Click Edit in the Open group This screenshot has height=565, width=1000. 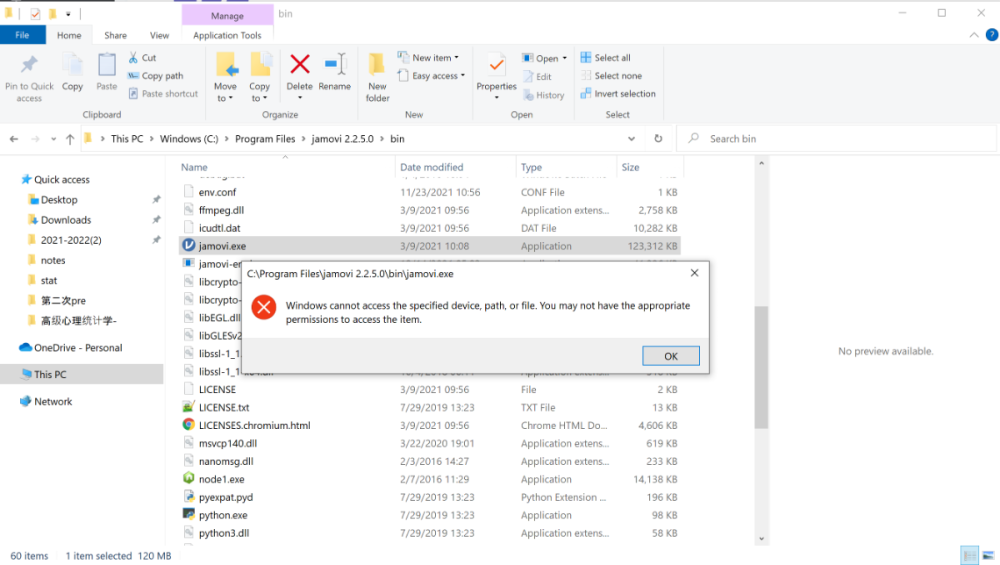[x=537, y=77]
